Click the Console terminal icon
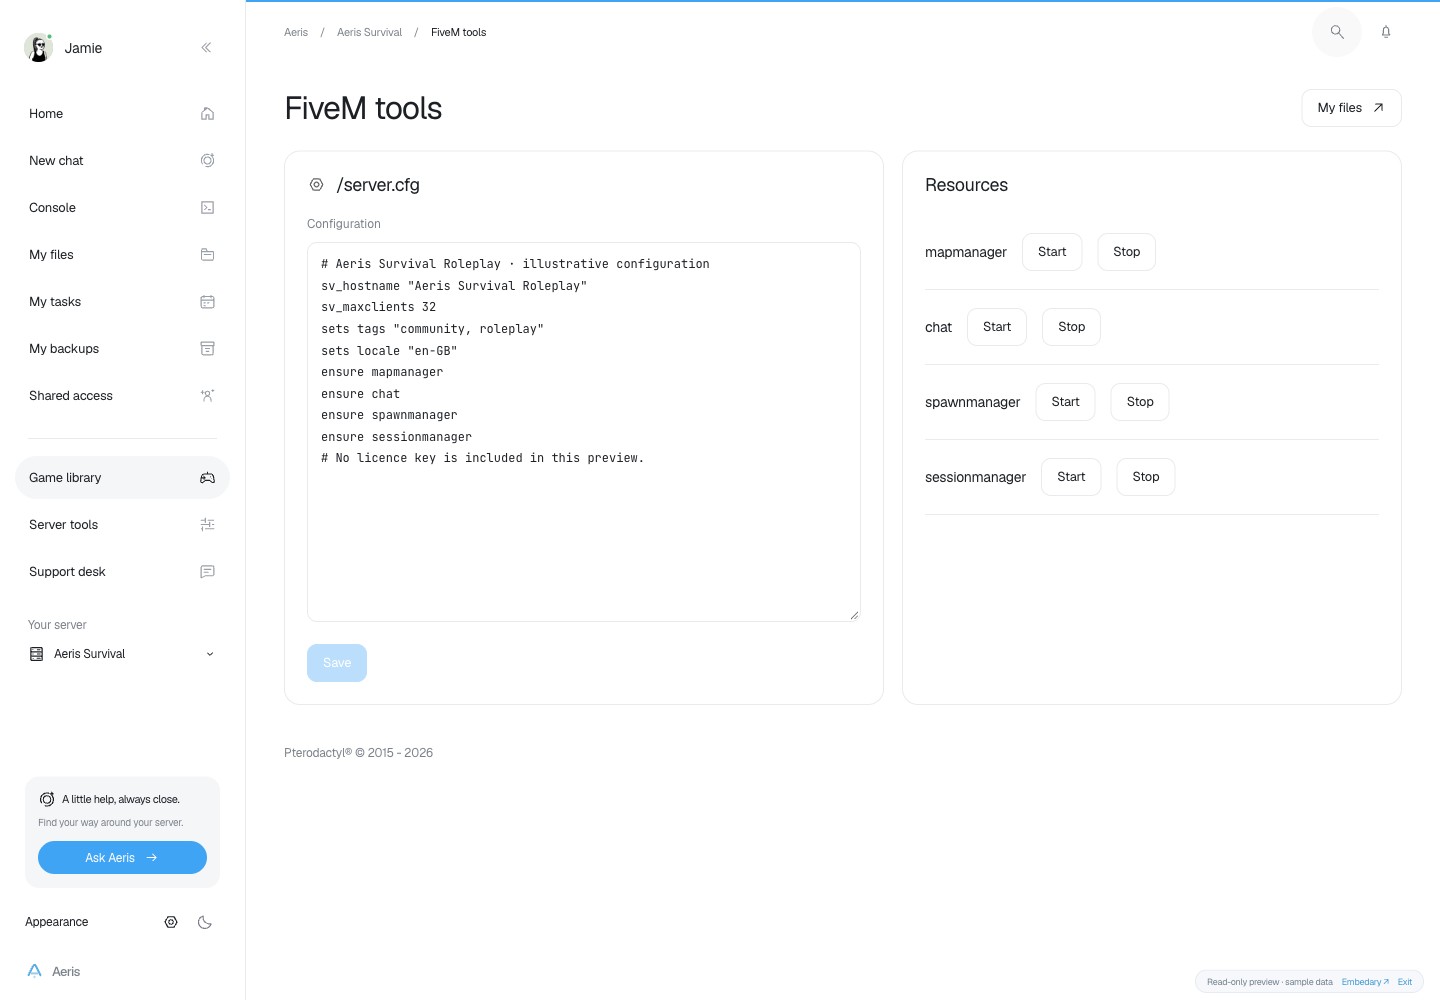 (x=207, y=207)
